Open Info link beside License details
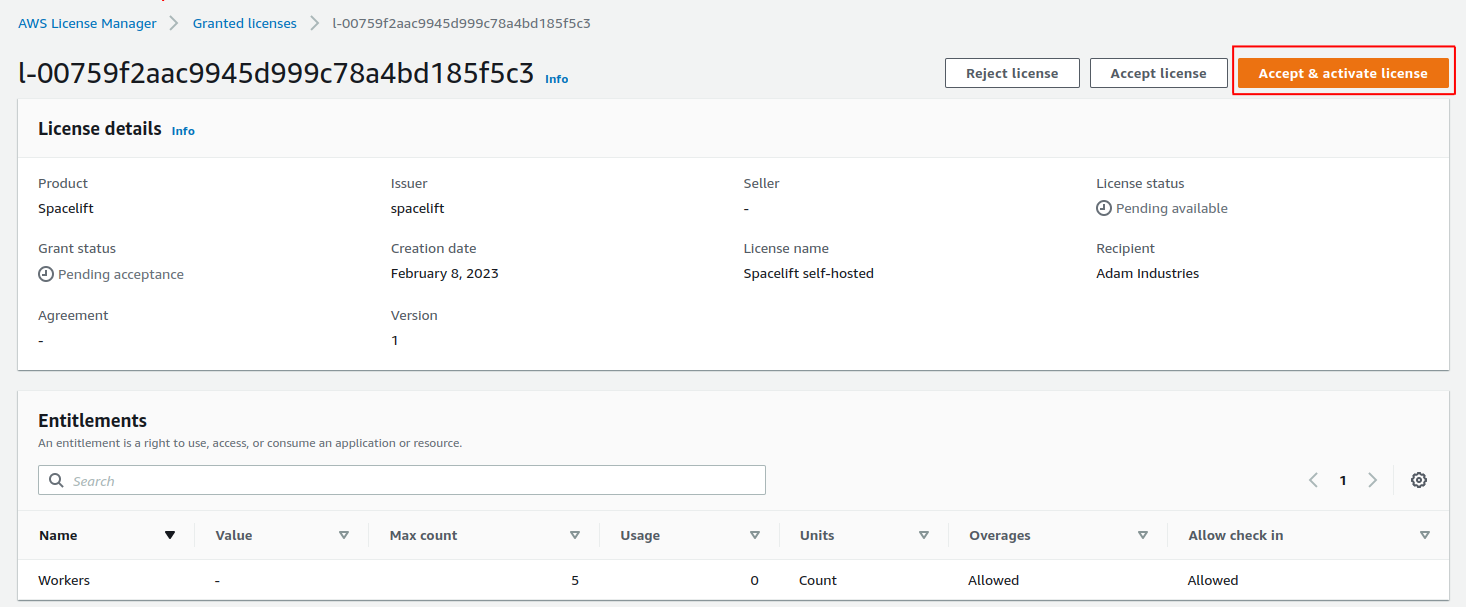 [183, 131]
